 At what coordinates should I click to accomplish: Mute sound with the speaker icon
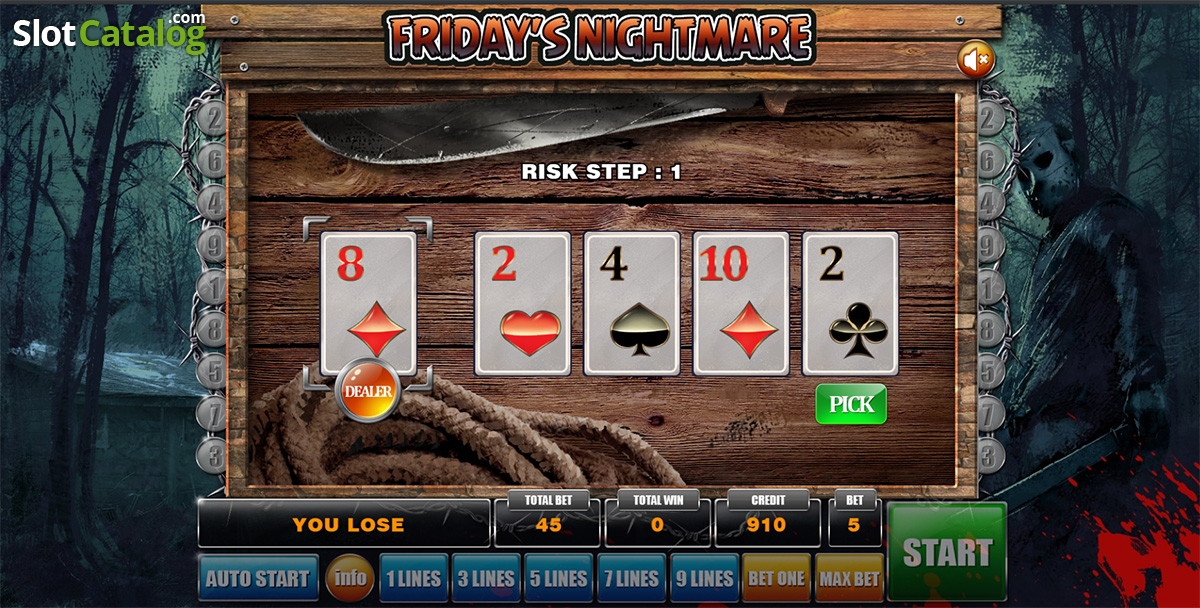(x=976, y=60)
